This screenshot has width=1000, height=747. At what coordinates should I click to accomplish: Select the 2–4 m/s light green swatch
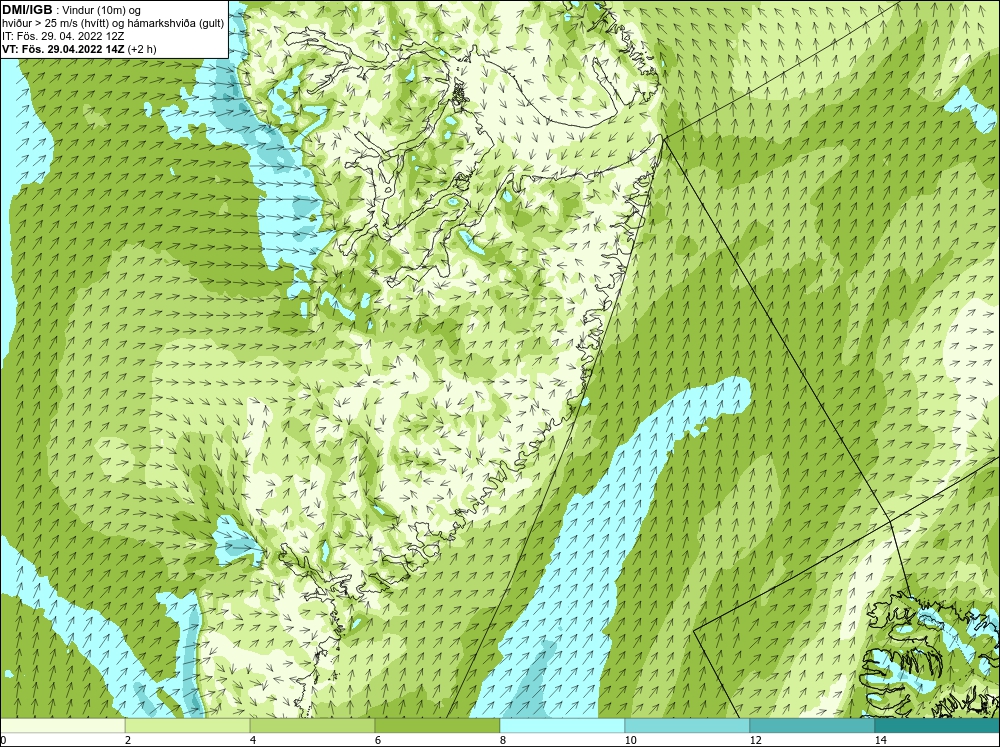pyautogui.click(x=188, y=725)
